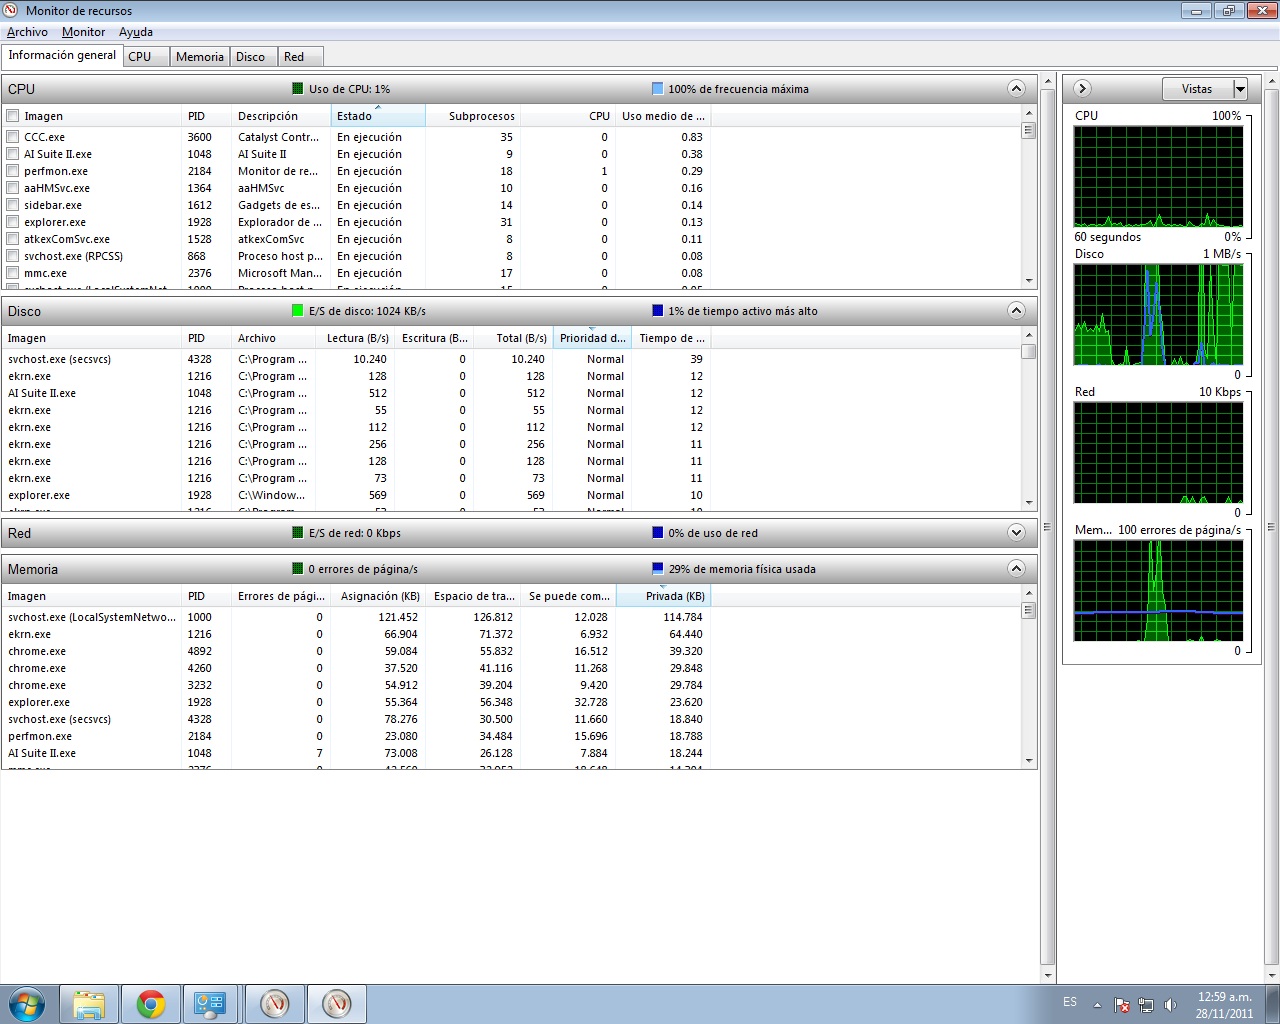
Task: Open Windows Start menu orb
Action: pos(27,1004)
